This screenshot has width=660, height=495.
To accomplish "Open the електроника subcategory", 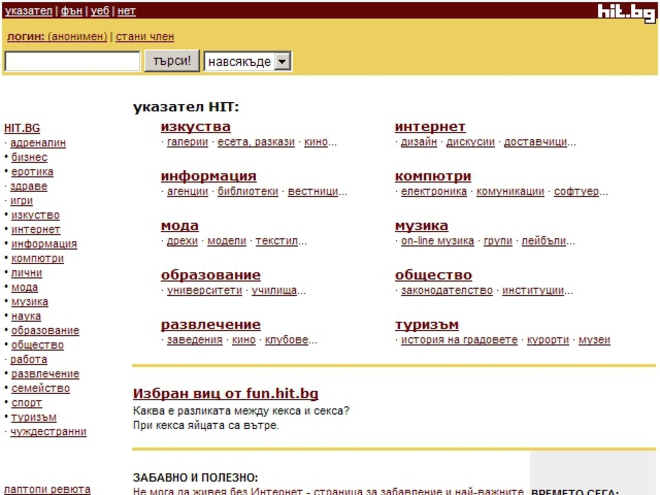I will 434,192.
